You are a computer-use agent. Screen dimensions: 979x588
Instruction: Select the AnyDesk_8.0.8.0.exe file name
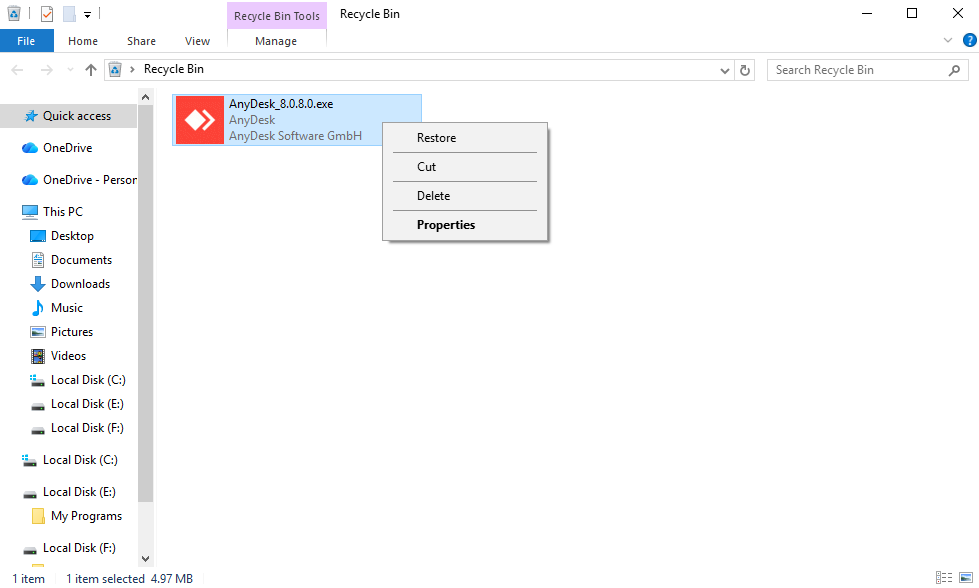coord(281,104)
